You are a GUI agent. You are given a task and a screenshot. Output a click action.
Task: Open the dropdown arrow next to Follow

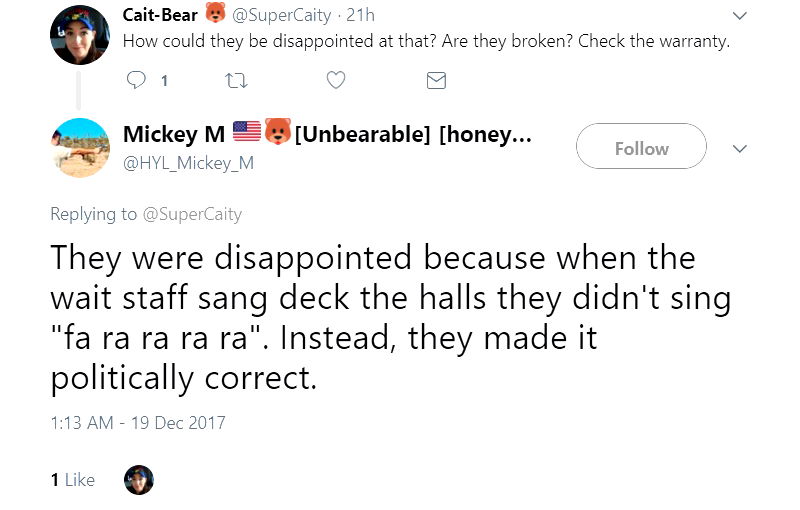tap(740, 148)
